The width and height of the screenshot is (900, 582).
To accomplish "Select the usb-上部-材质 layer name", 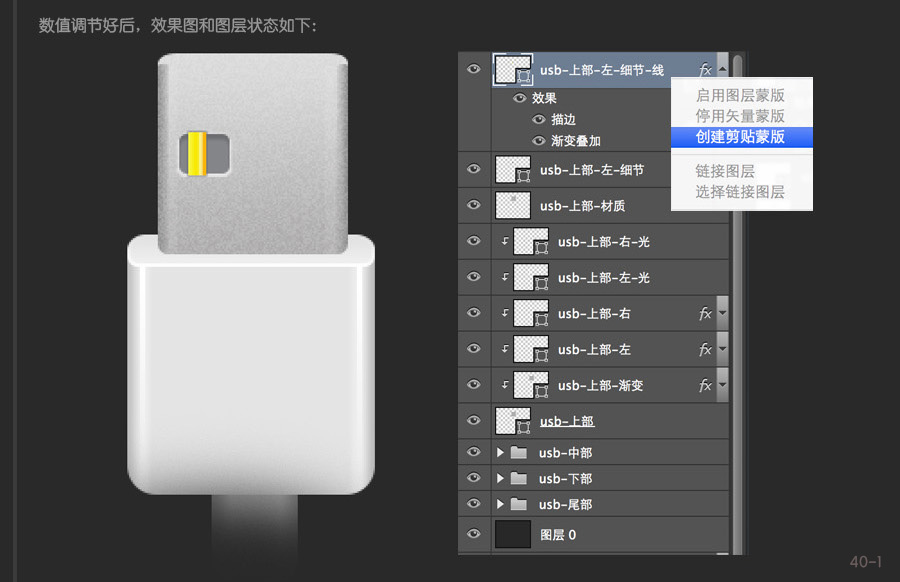I will pyautogui.click(x=582, y=205).
